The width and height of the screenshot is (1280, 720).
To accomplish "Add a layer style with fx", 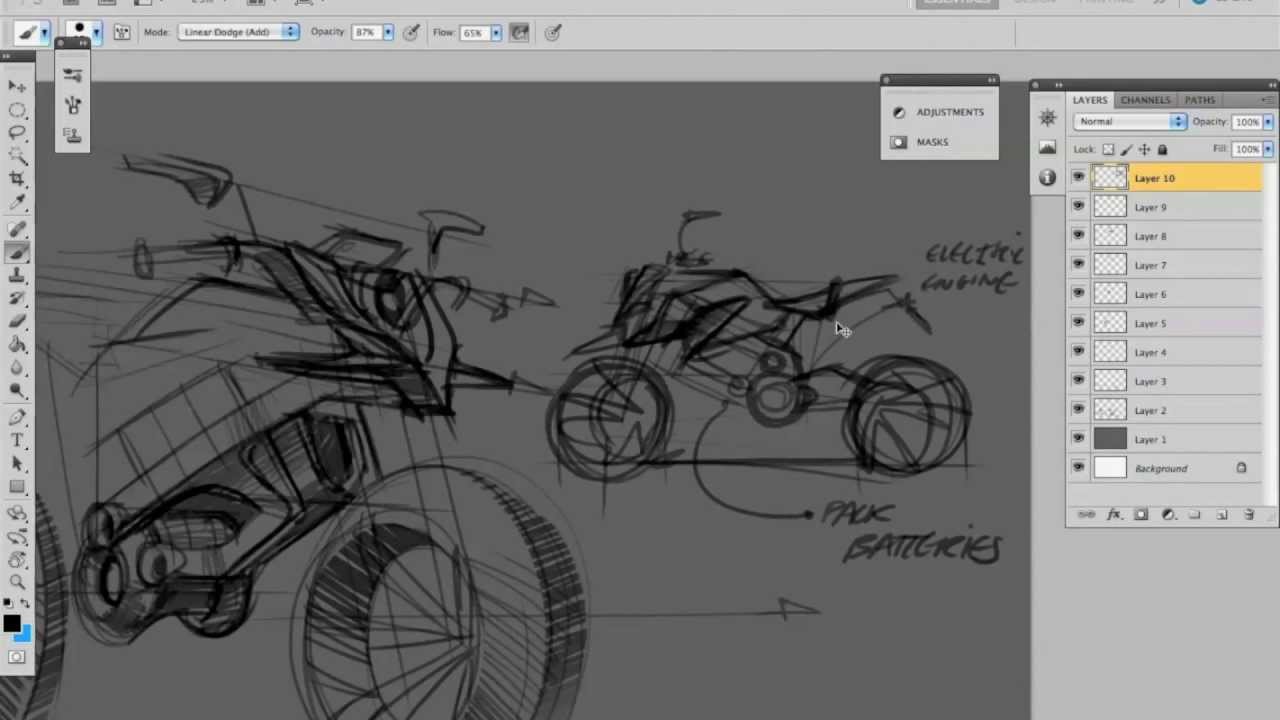I will pos(1114,515).
